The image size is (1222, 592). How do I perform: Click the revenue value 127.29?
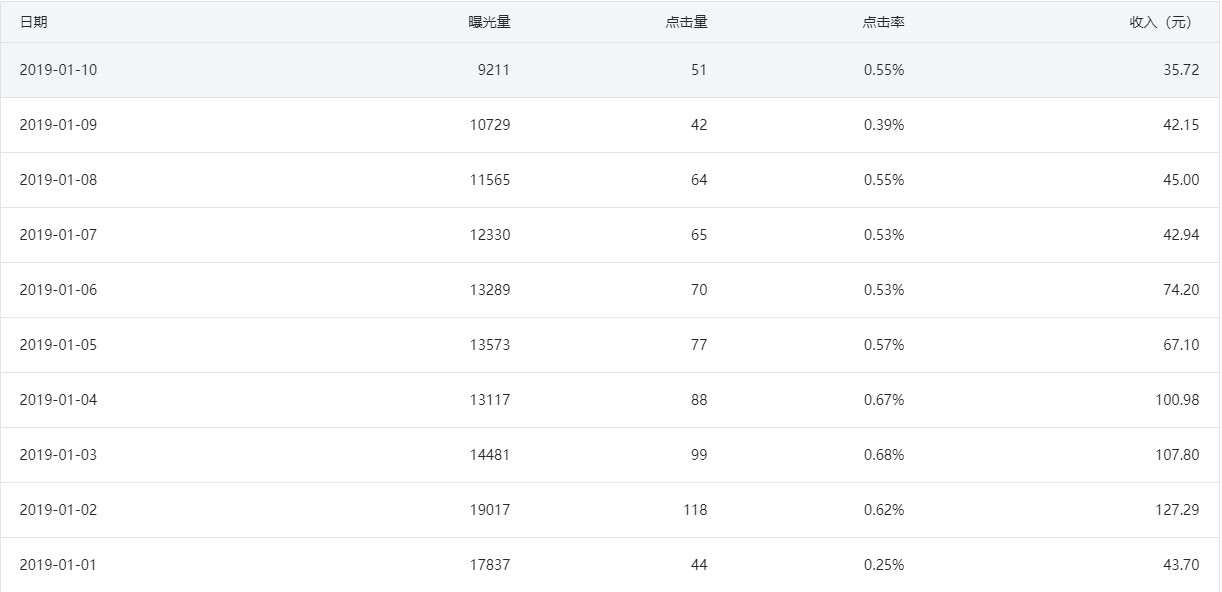[1176, 510]
